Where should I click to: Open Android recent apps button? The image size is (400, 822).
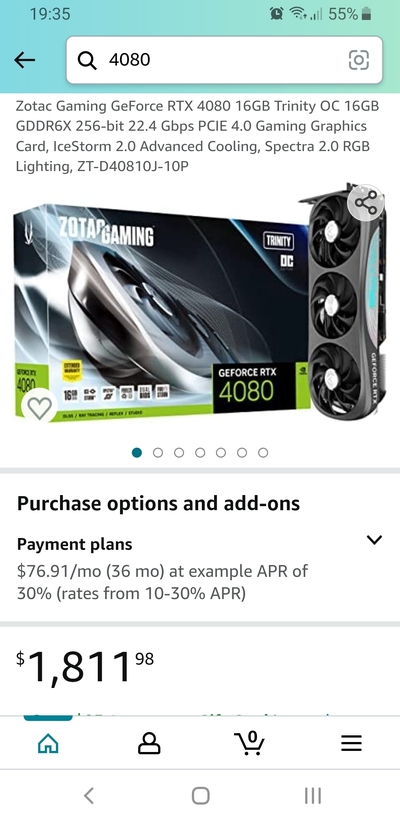pos(313,796)
